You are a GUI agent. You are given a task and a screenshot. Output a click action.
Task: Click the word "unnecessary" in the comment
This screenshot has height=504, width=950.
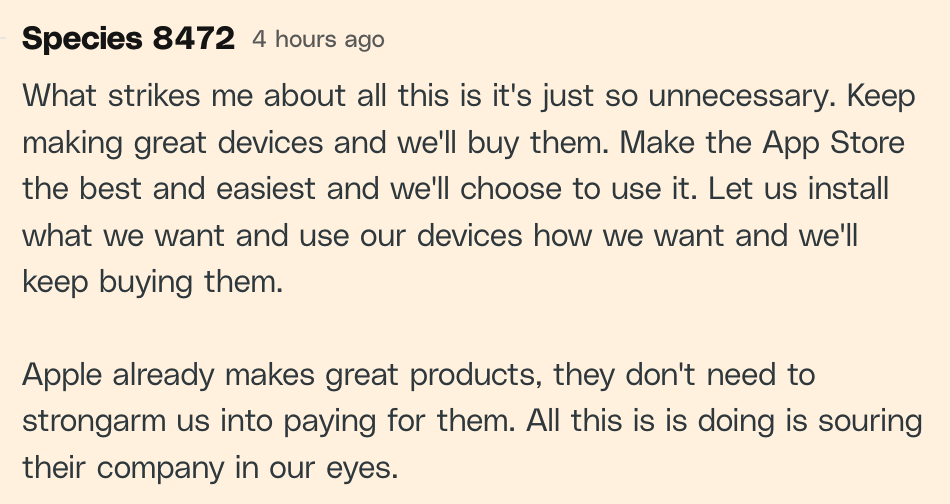coord(742,96)
